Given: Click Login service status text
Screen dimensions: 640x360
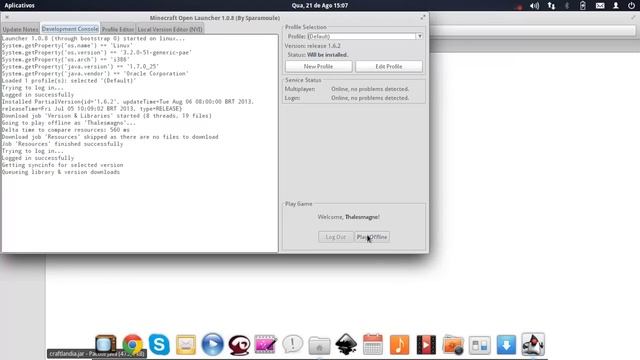Looking at the screenshot, I should [370, 98].
